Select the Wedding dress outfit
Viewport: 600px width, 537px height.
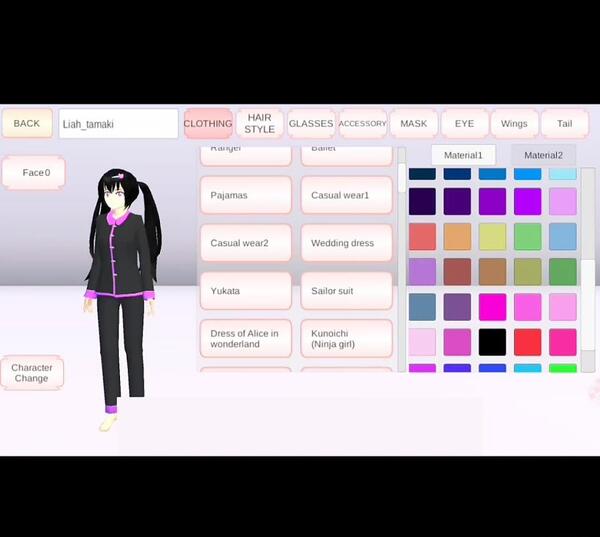346,243
